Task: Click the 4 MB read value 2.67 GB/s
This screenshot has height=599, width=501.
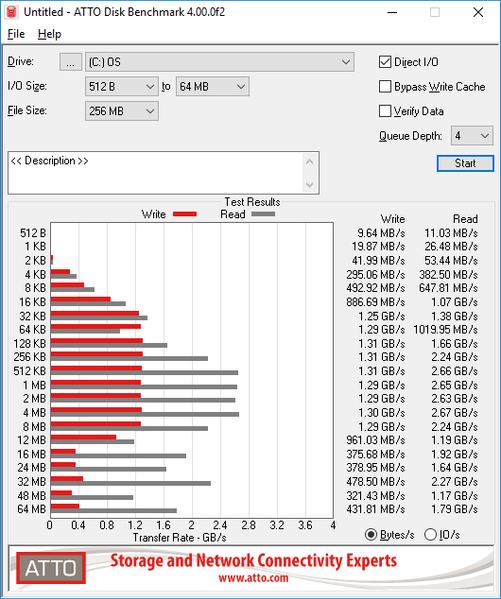Action: [x=454, y=413]
